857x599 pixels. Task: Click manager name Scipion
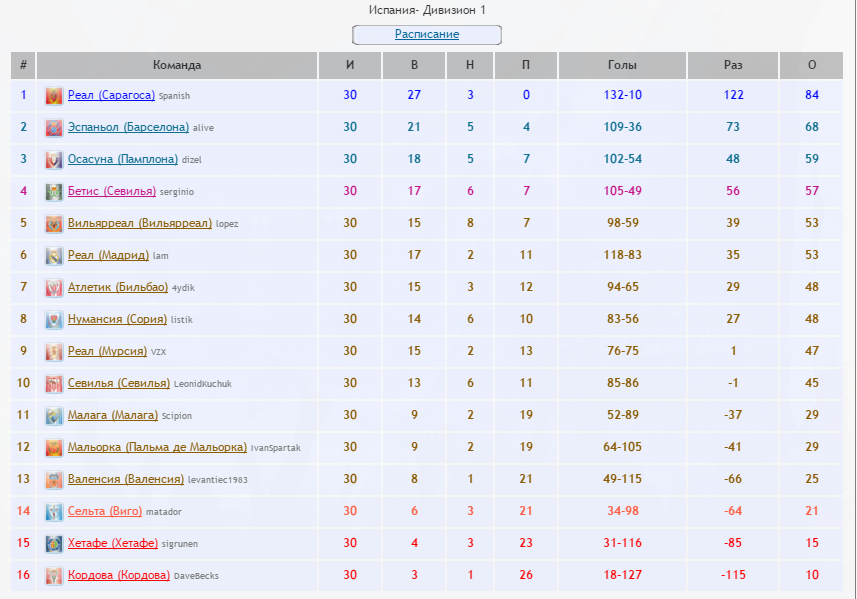[x=177, y=416]
